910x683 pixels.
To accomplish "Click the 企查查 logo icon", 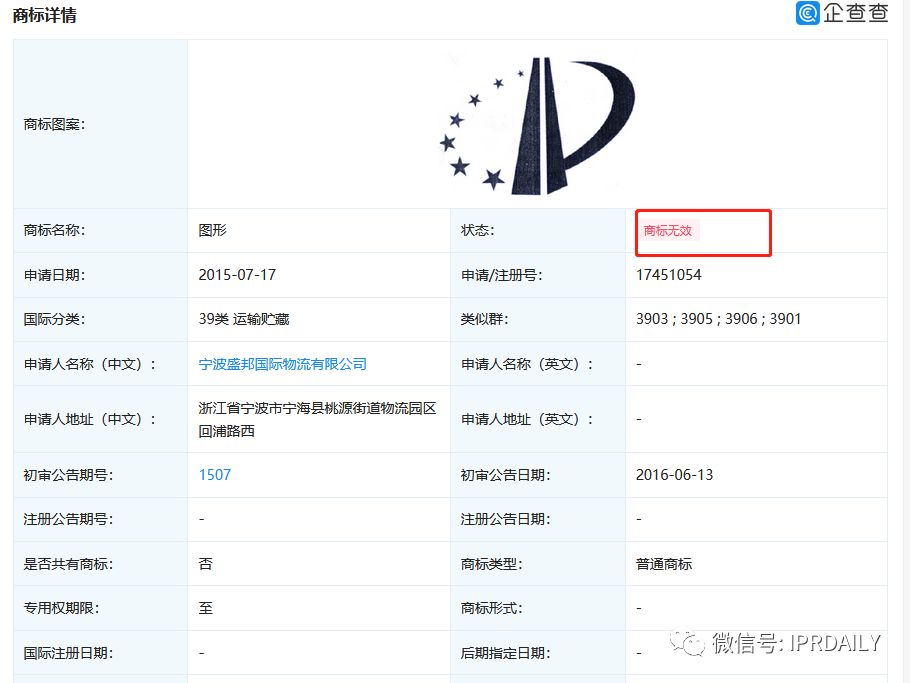I will (x=806, y=14).
